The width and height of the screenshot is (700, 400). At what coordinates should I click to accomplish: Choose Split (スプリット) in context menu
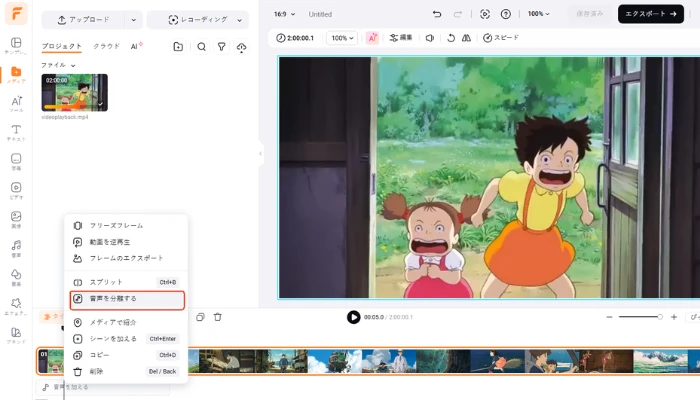pyautogui.click(x=126, y=282)
